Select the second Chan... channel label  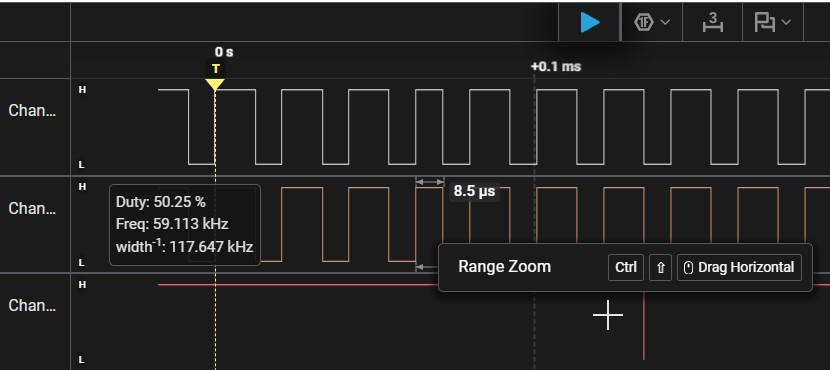[32, 208]
